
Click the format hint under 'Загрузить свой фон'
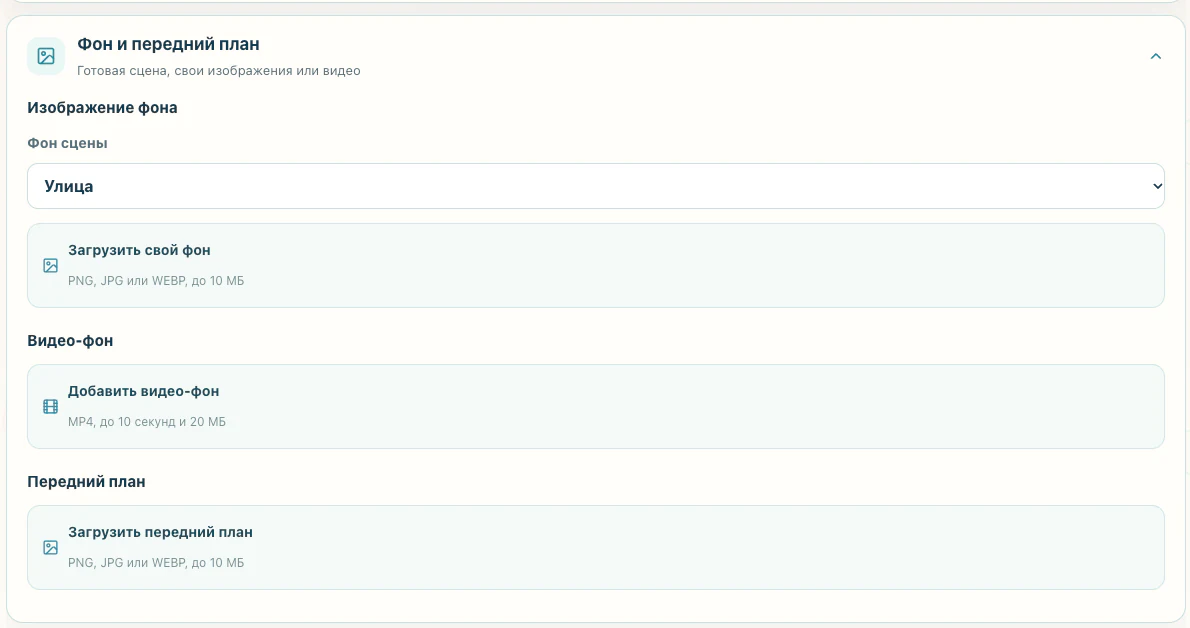(156, 280)
